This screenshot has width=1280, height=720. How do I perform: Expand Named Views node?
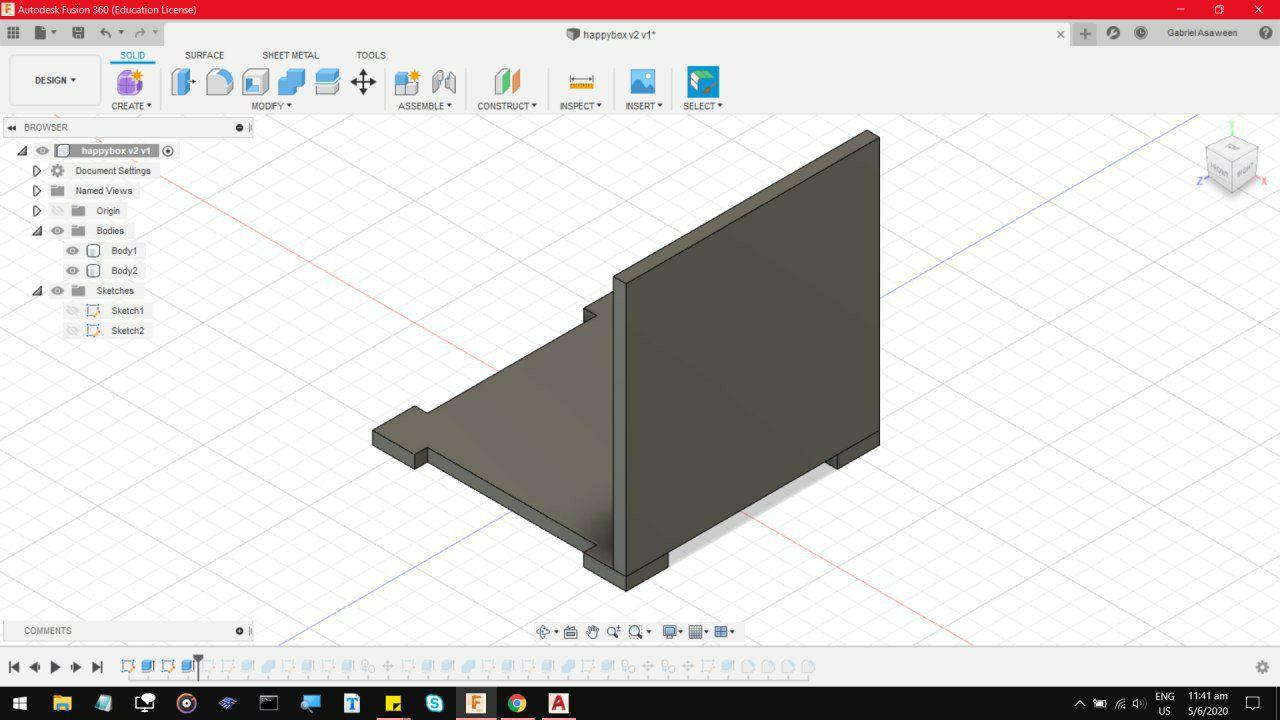[x=37, y=191]
